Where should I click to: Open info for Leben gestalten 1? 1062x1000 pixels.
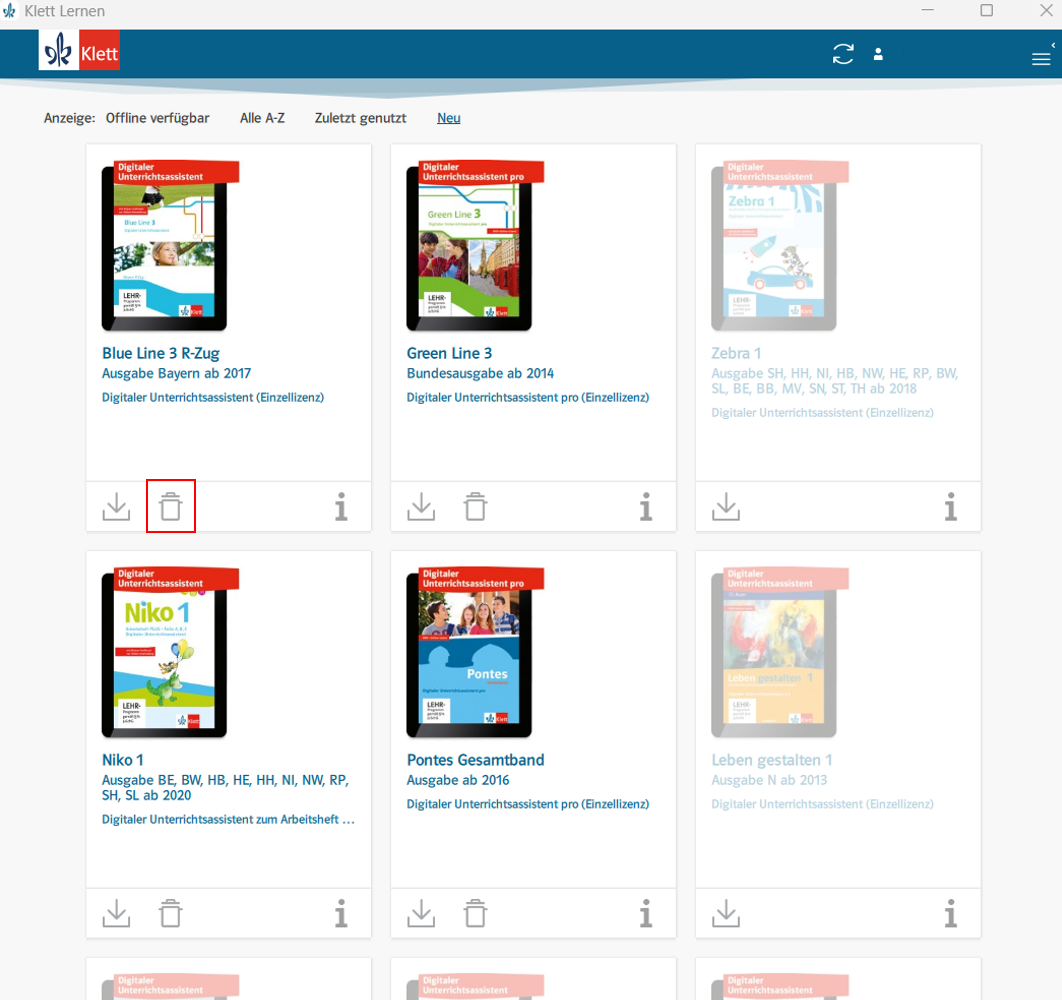click(951, 913)
